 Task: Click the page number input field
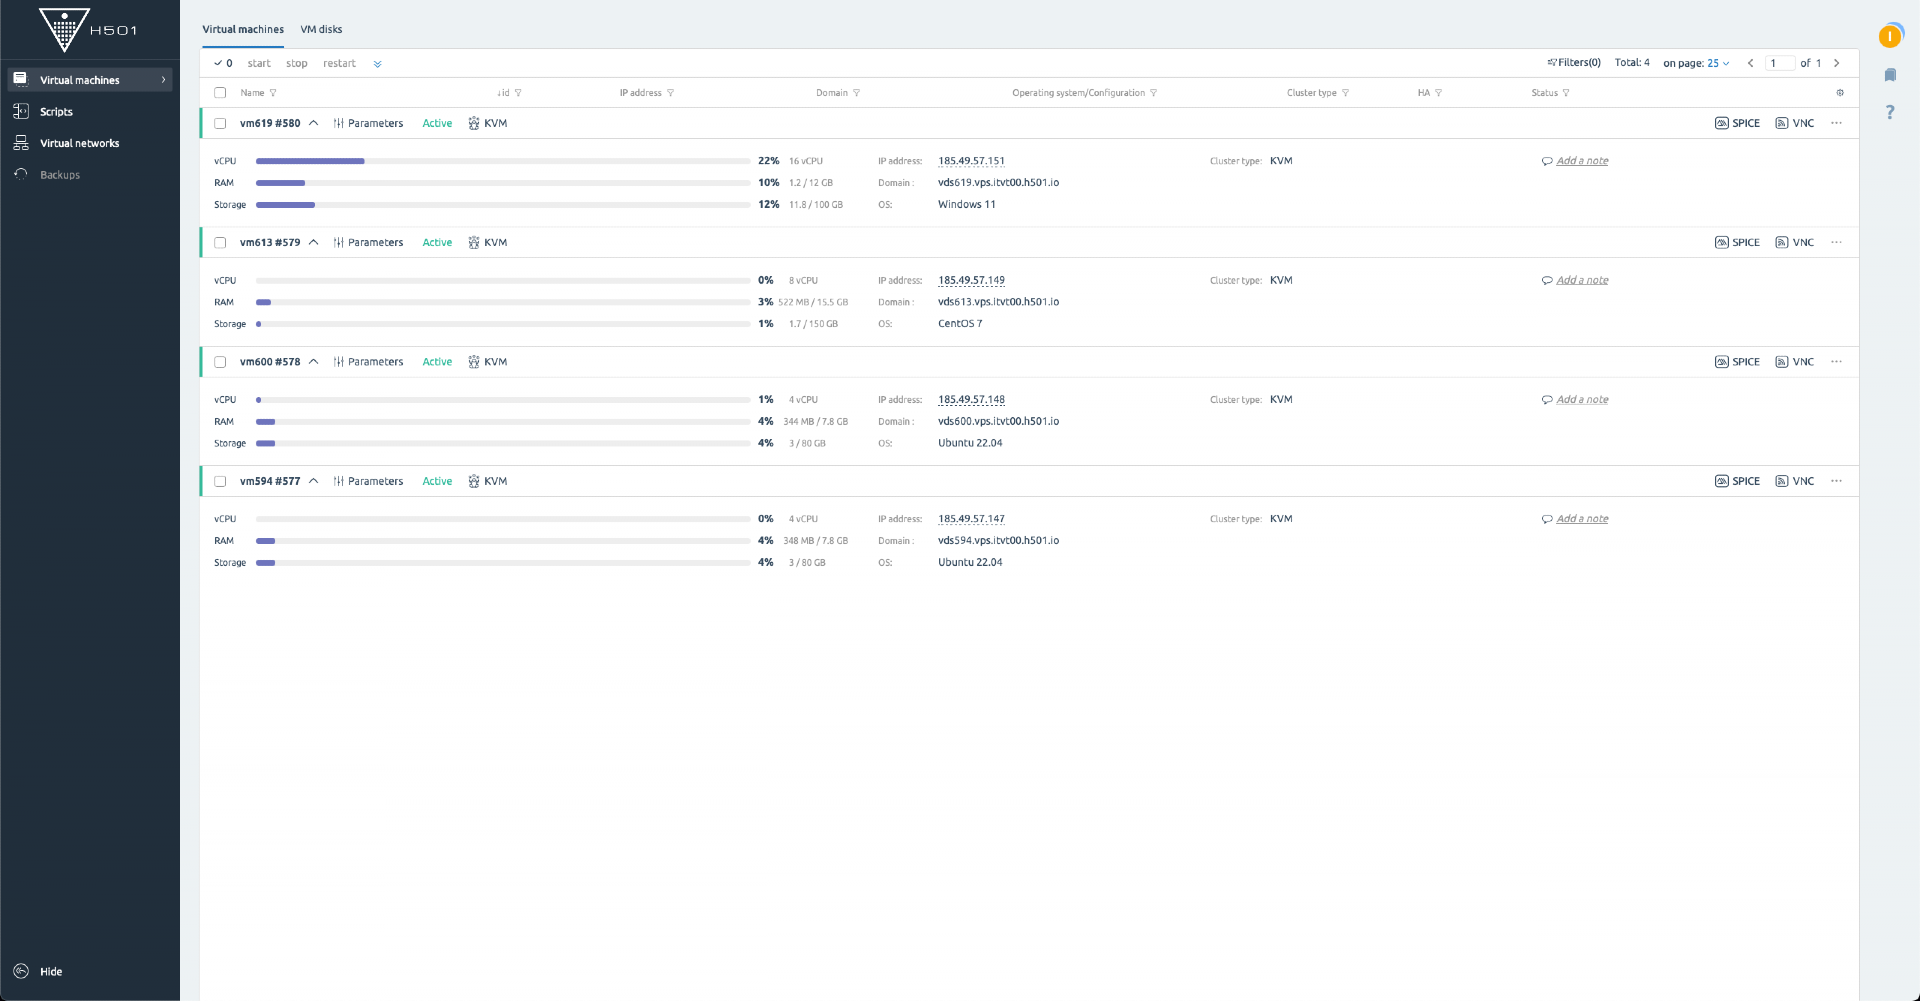pyautogui.click(x=1779, y=63)
